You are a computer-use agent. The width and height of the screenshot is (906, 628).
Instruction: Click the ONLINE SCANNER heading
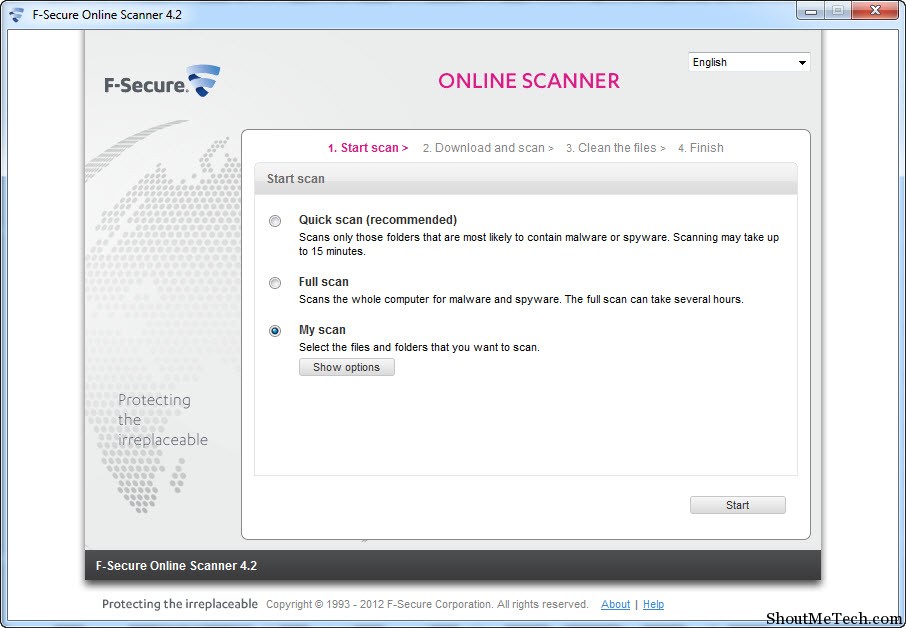pyautogui.click(x=529, y=81)
